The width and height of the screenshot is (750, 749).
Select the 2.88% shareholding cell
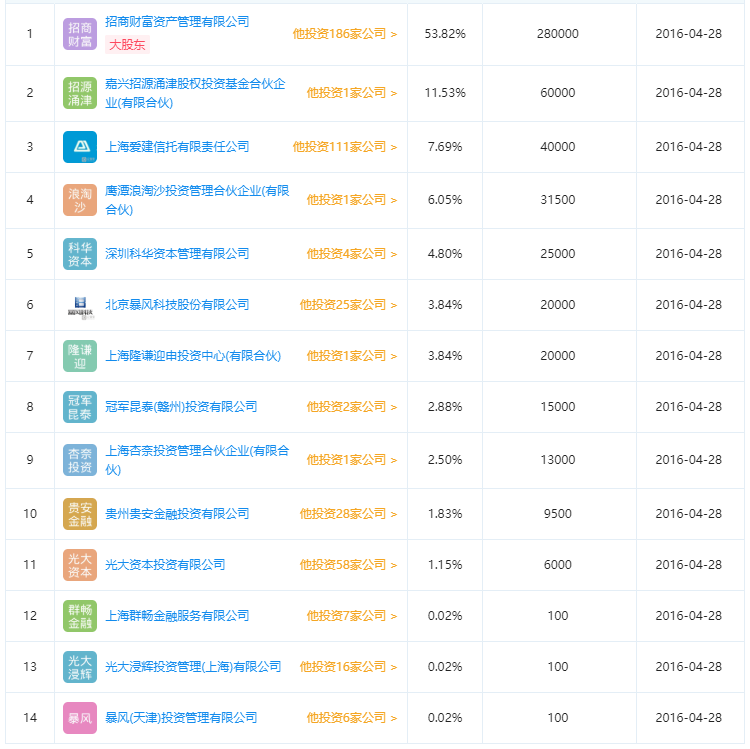445,407
